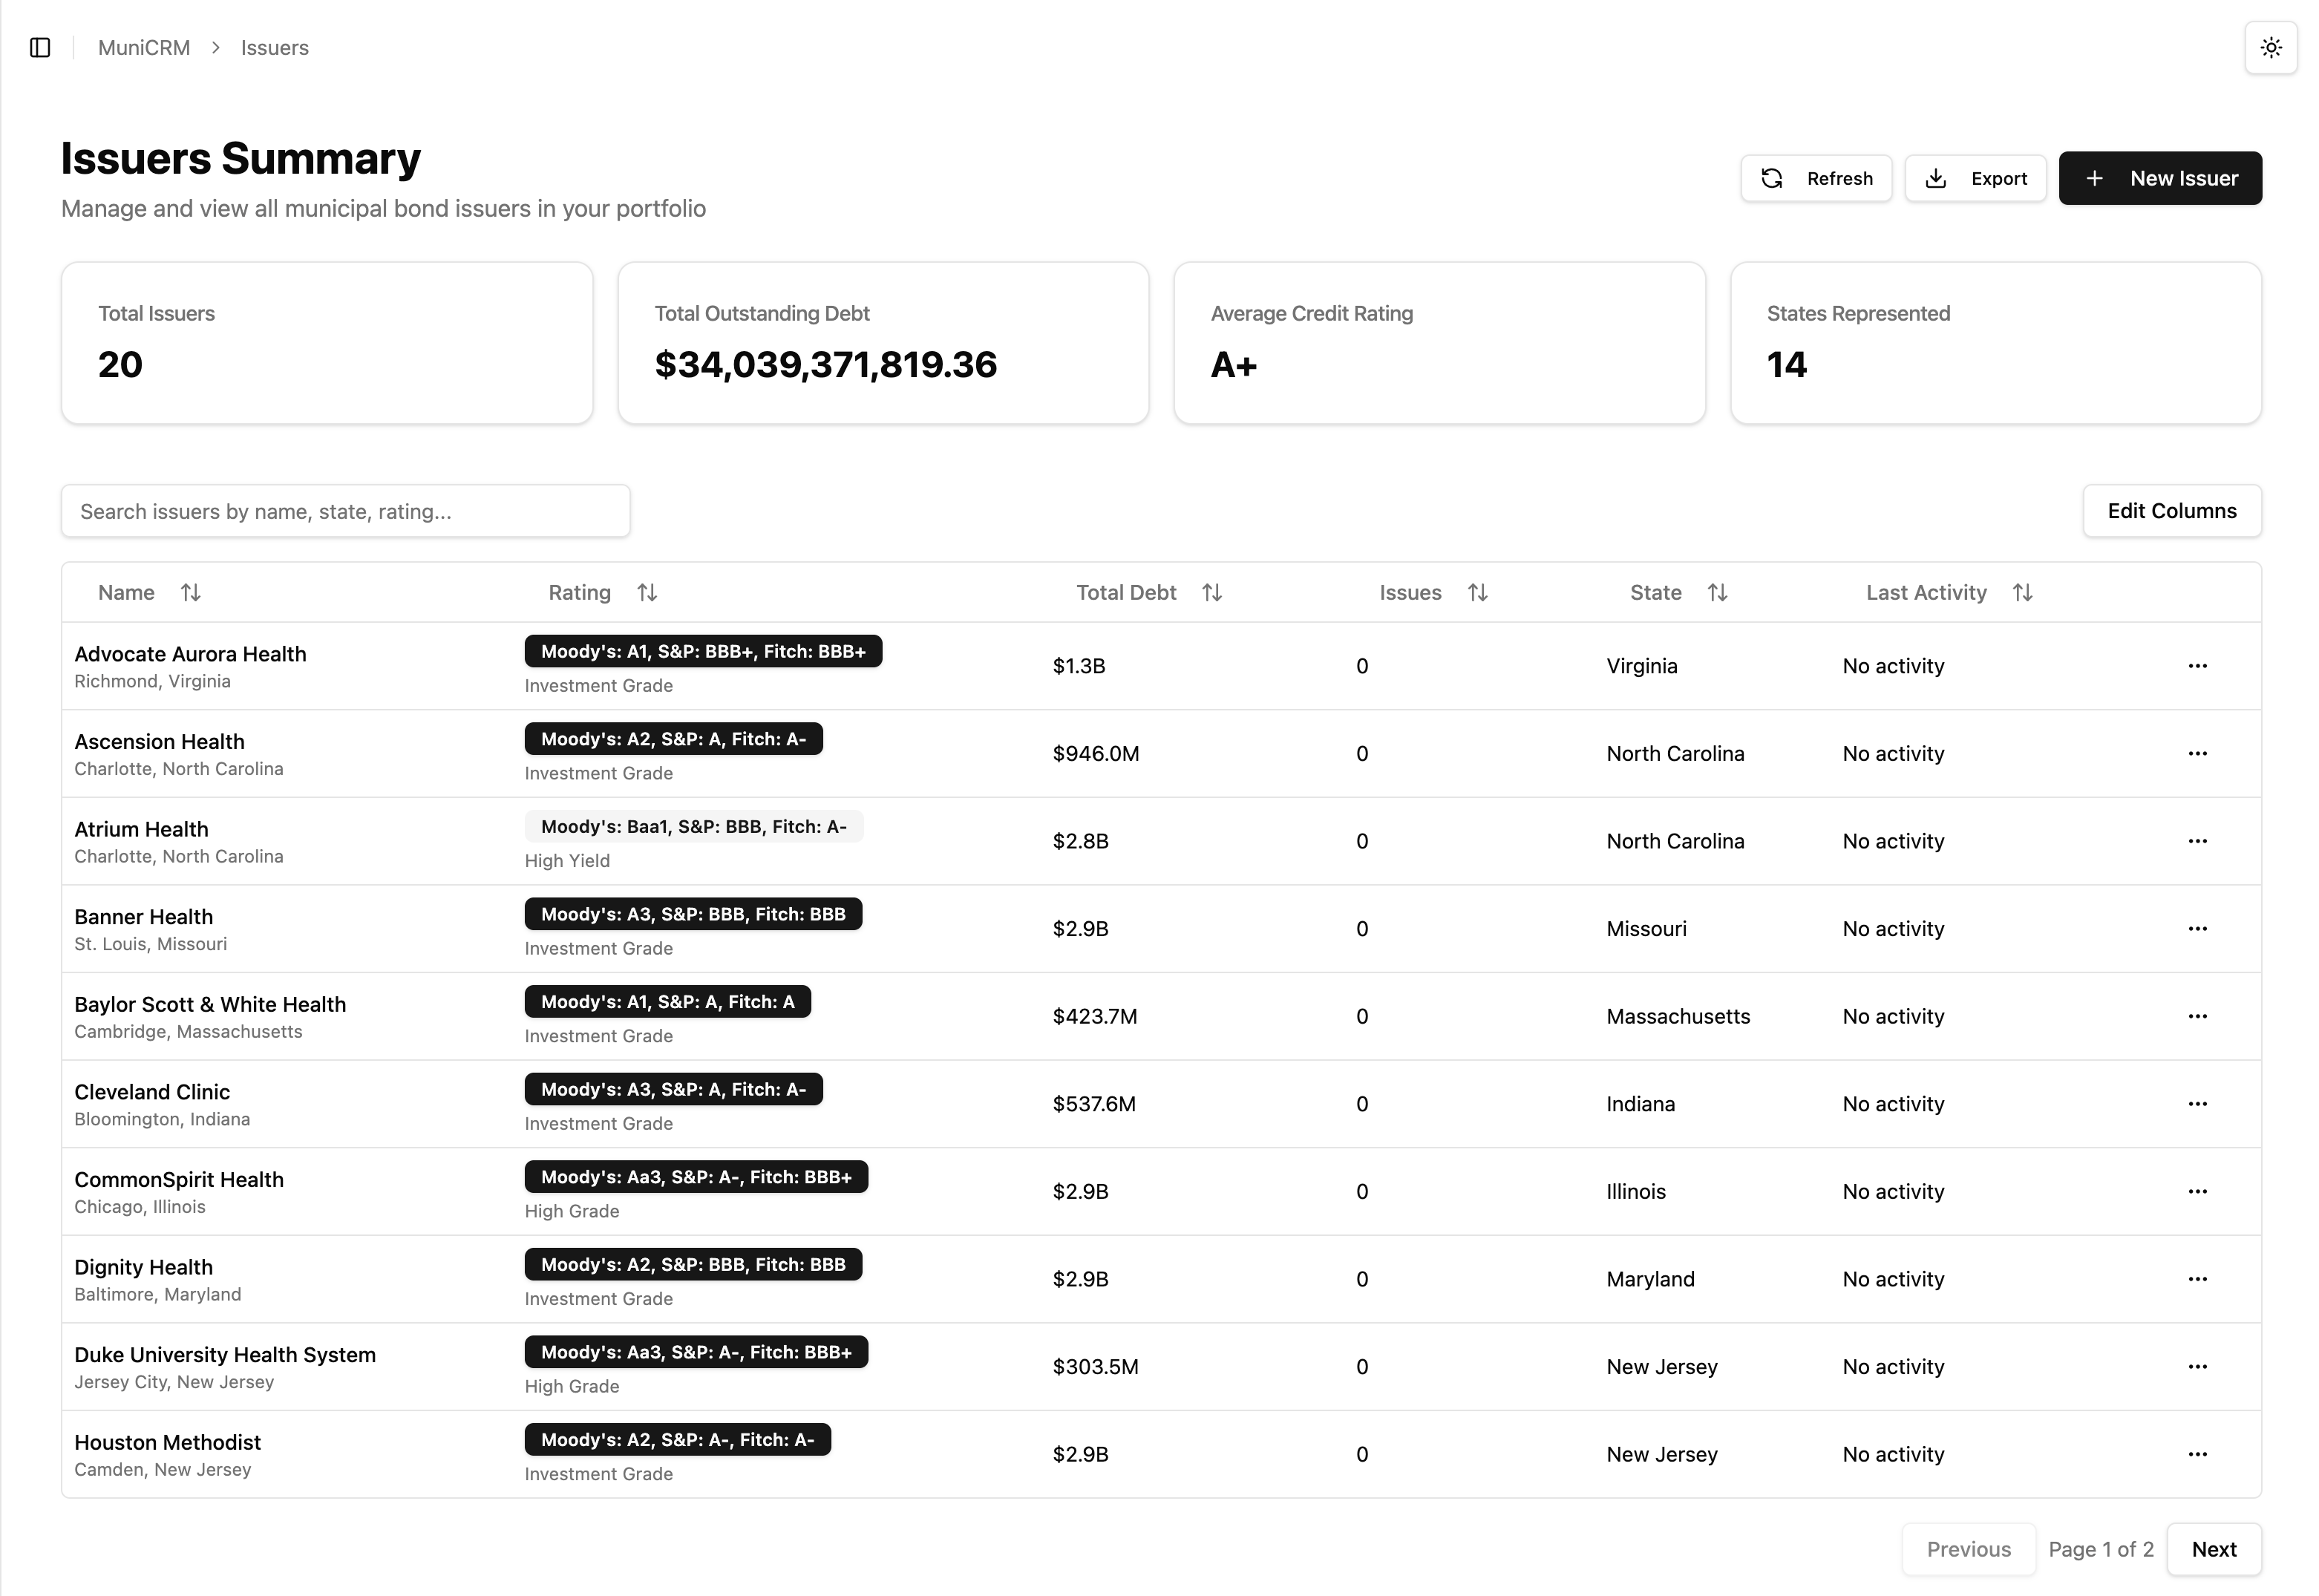The height and width of the screenshot is (1596, 2319).
Task: Sort by Total Debt column arrows
Action: (x=1212, y=593)
